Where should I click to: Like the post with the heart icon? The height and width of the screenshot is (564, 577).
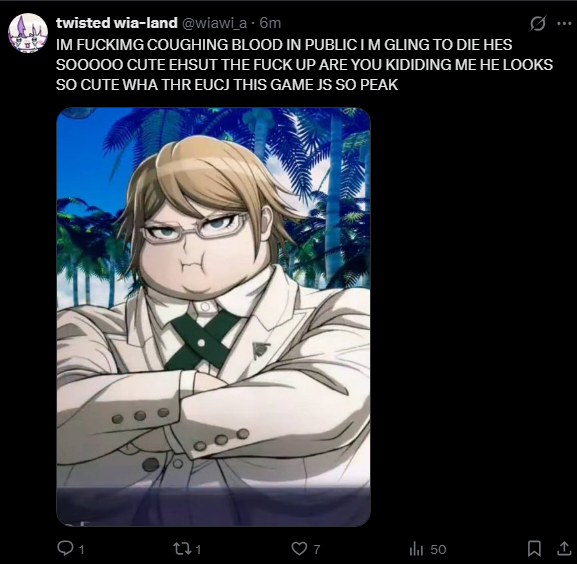(x=299, y=549)
